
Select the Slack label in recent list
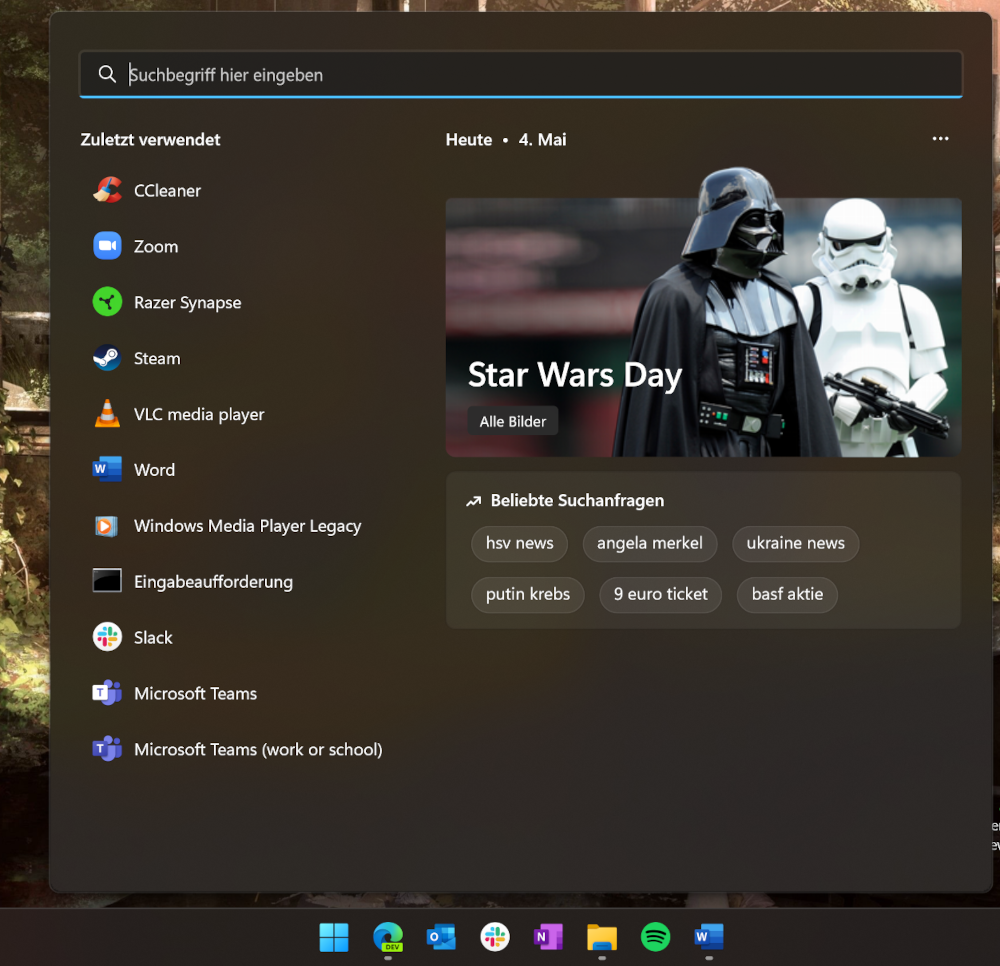coord(153,638)
